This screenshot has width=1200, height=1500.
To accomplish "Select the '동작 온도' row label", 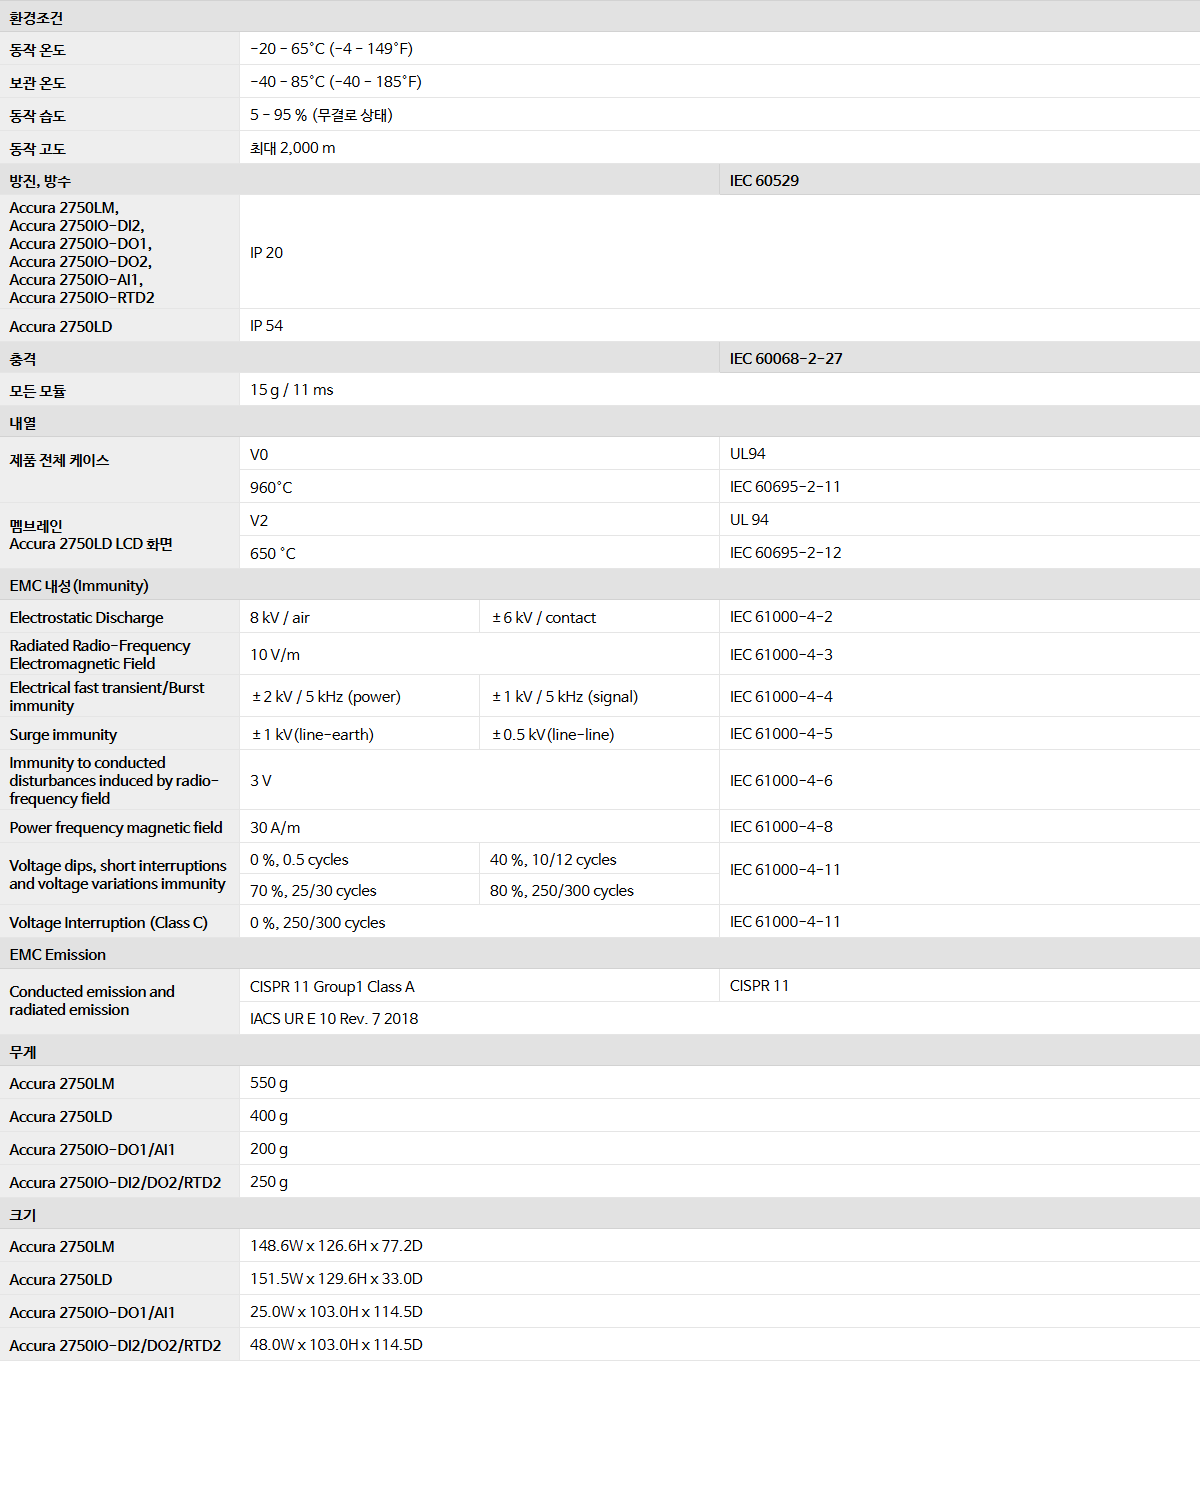I will point(38,50).
